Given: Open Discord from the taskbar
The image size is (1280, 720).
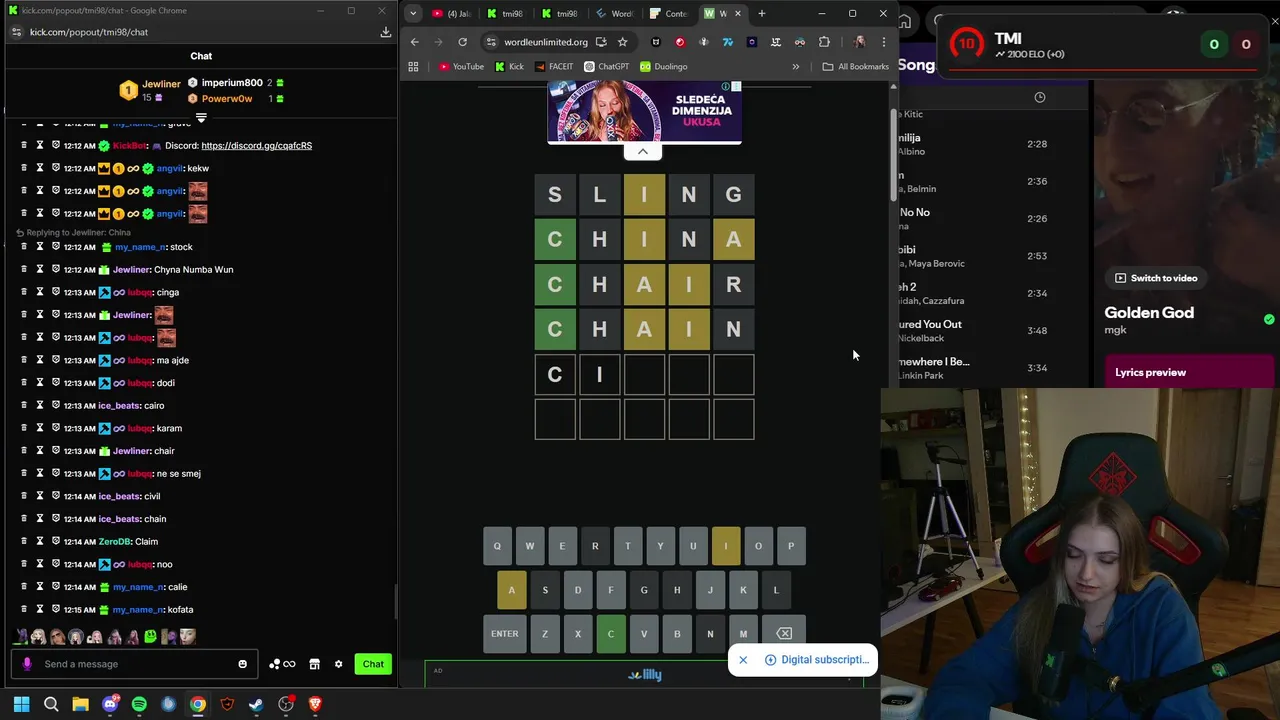Looking at the screenshot, I should [110, 704].
